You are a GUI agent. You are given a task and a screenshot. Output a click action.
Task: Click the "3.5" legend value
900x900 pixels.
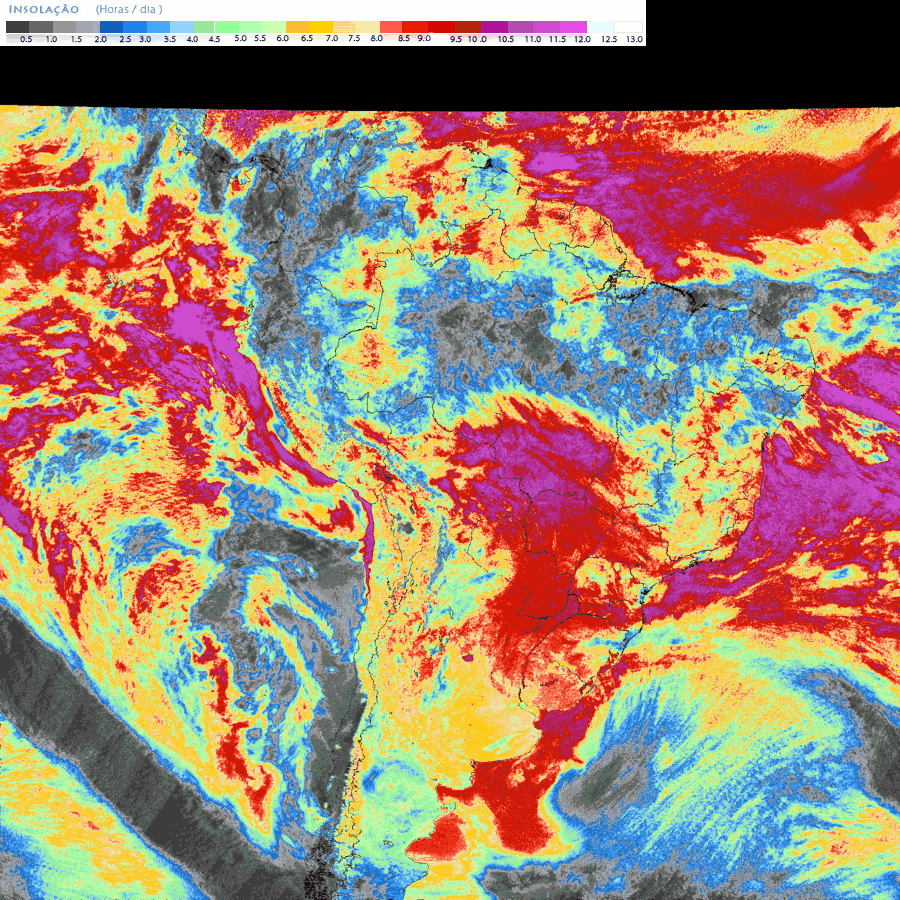coord(170,39)
